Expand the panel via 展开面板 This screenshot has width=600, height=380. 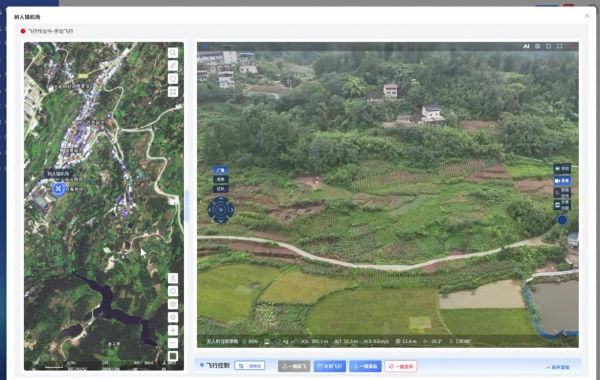click(x=558, y=367)
